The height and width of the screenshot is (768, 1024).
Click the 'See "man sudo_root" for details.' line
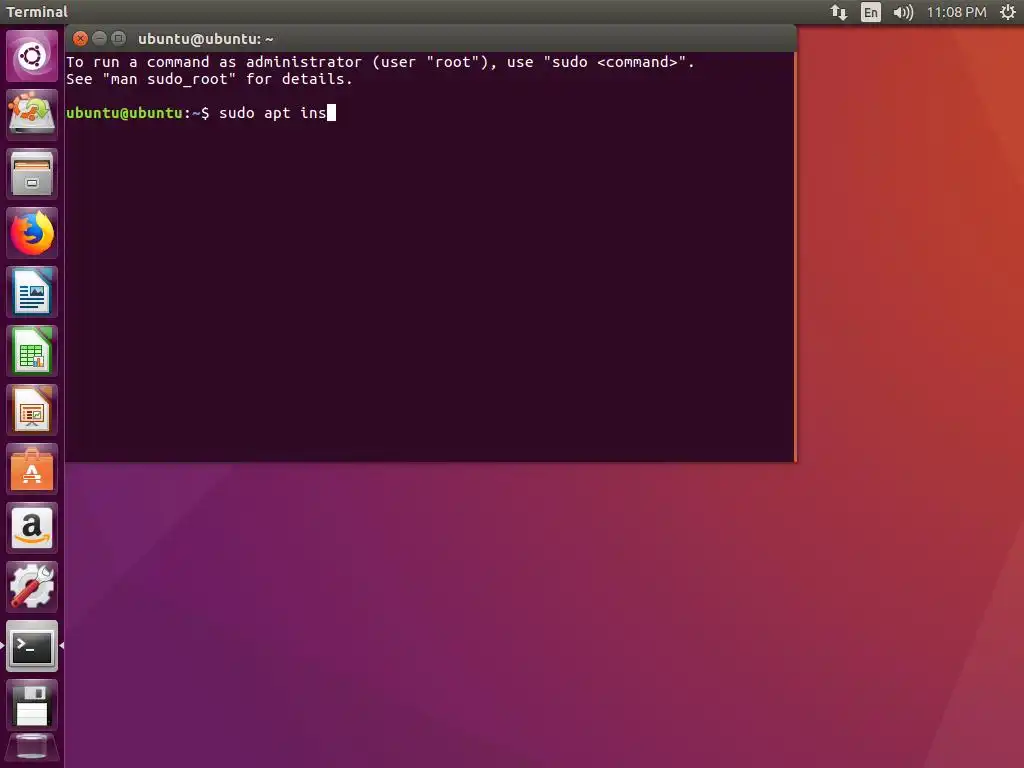pos(209,79)
